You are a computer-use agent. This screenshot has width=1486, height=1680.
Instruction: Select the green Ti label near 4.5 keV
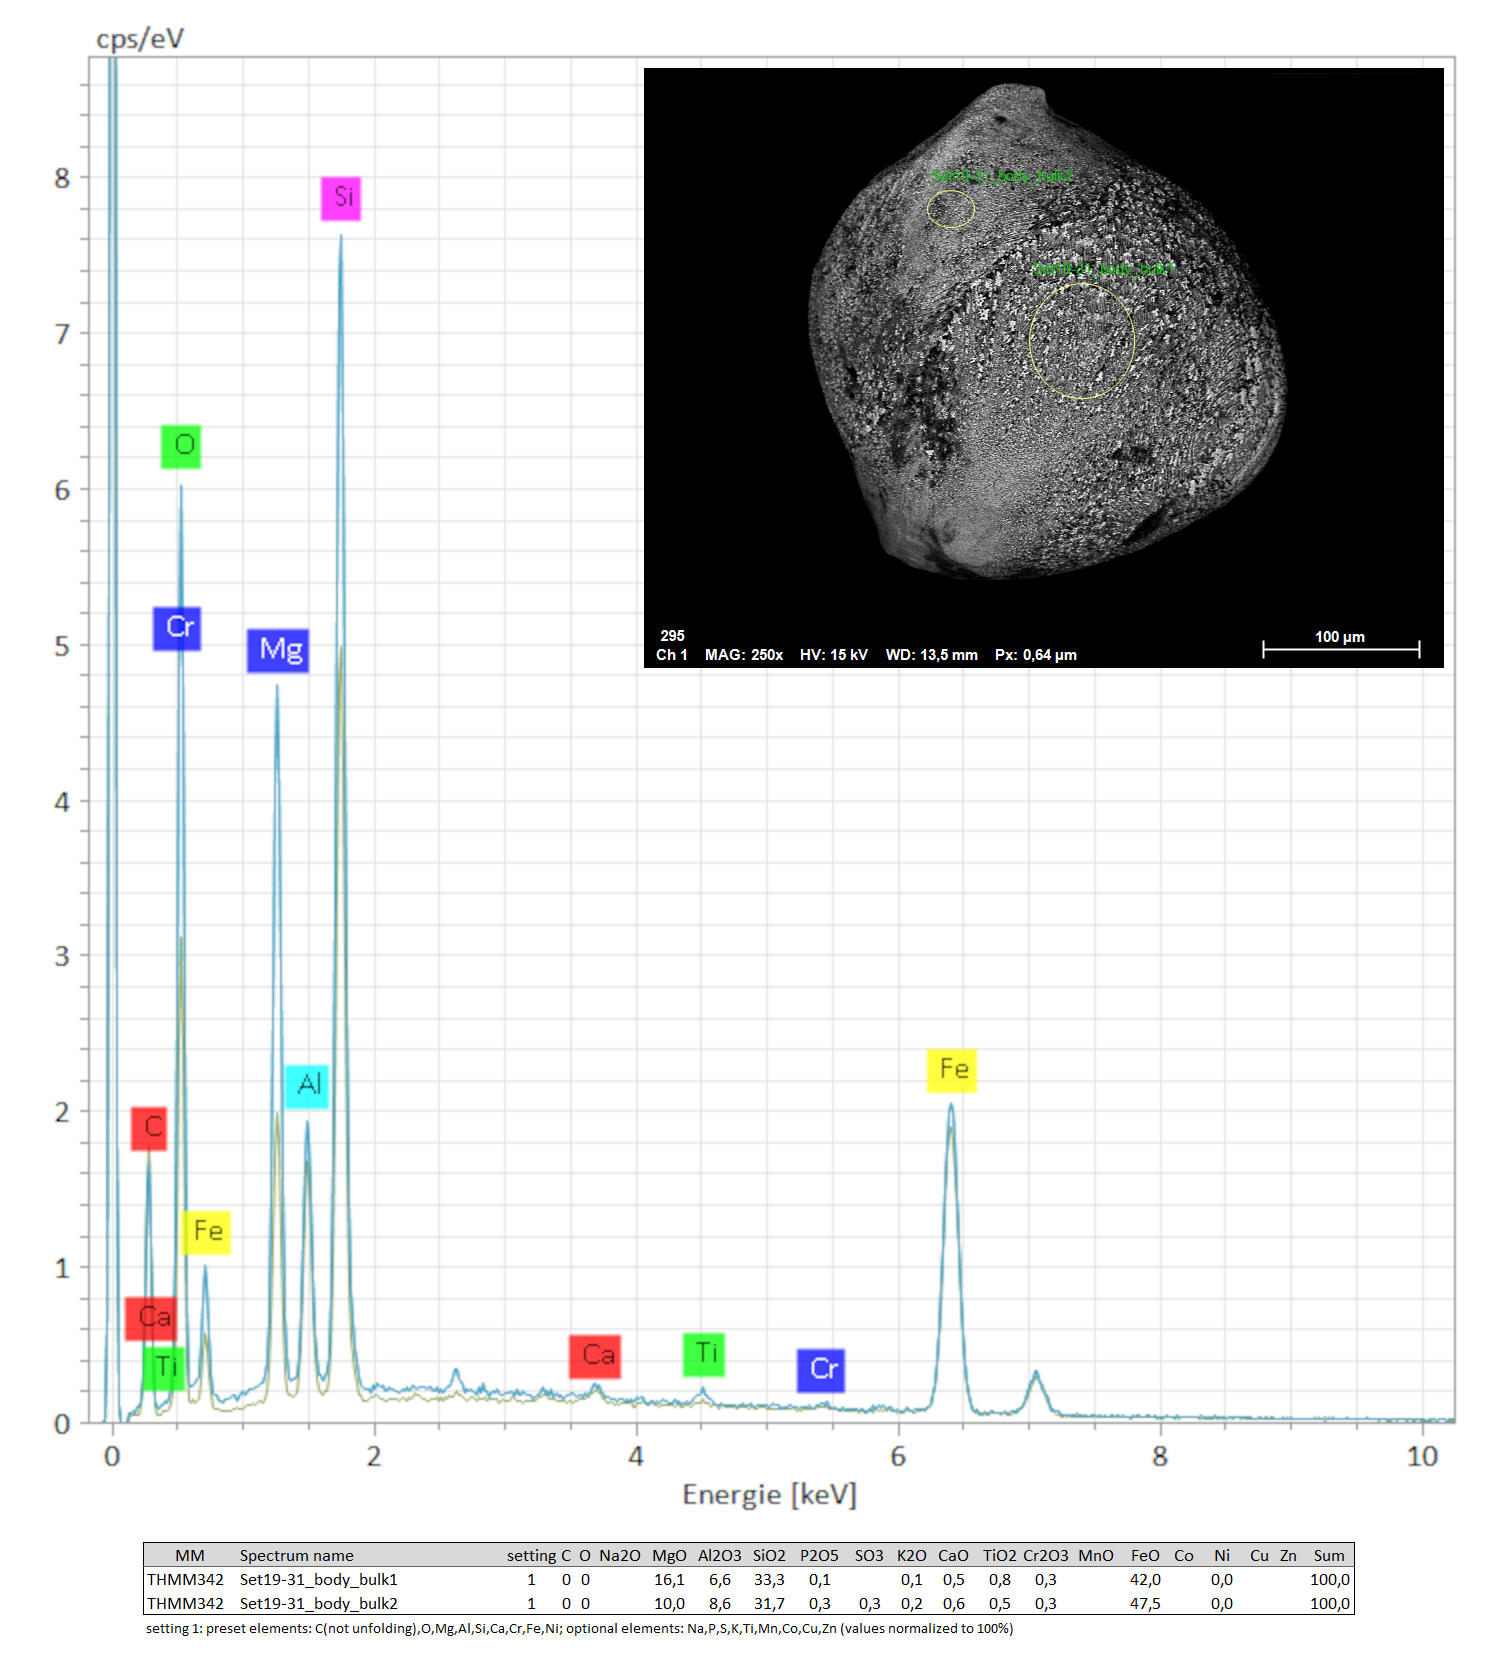tap(704, 1354)
